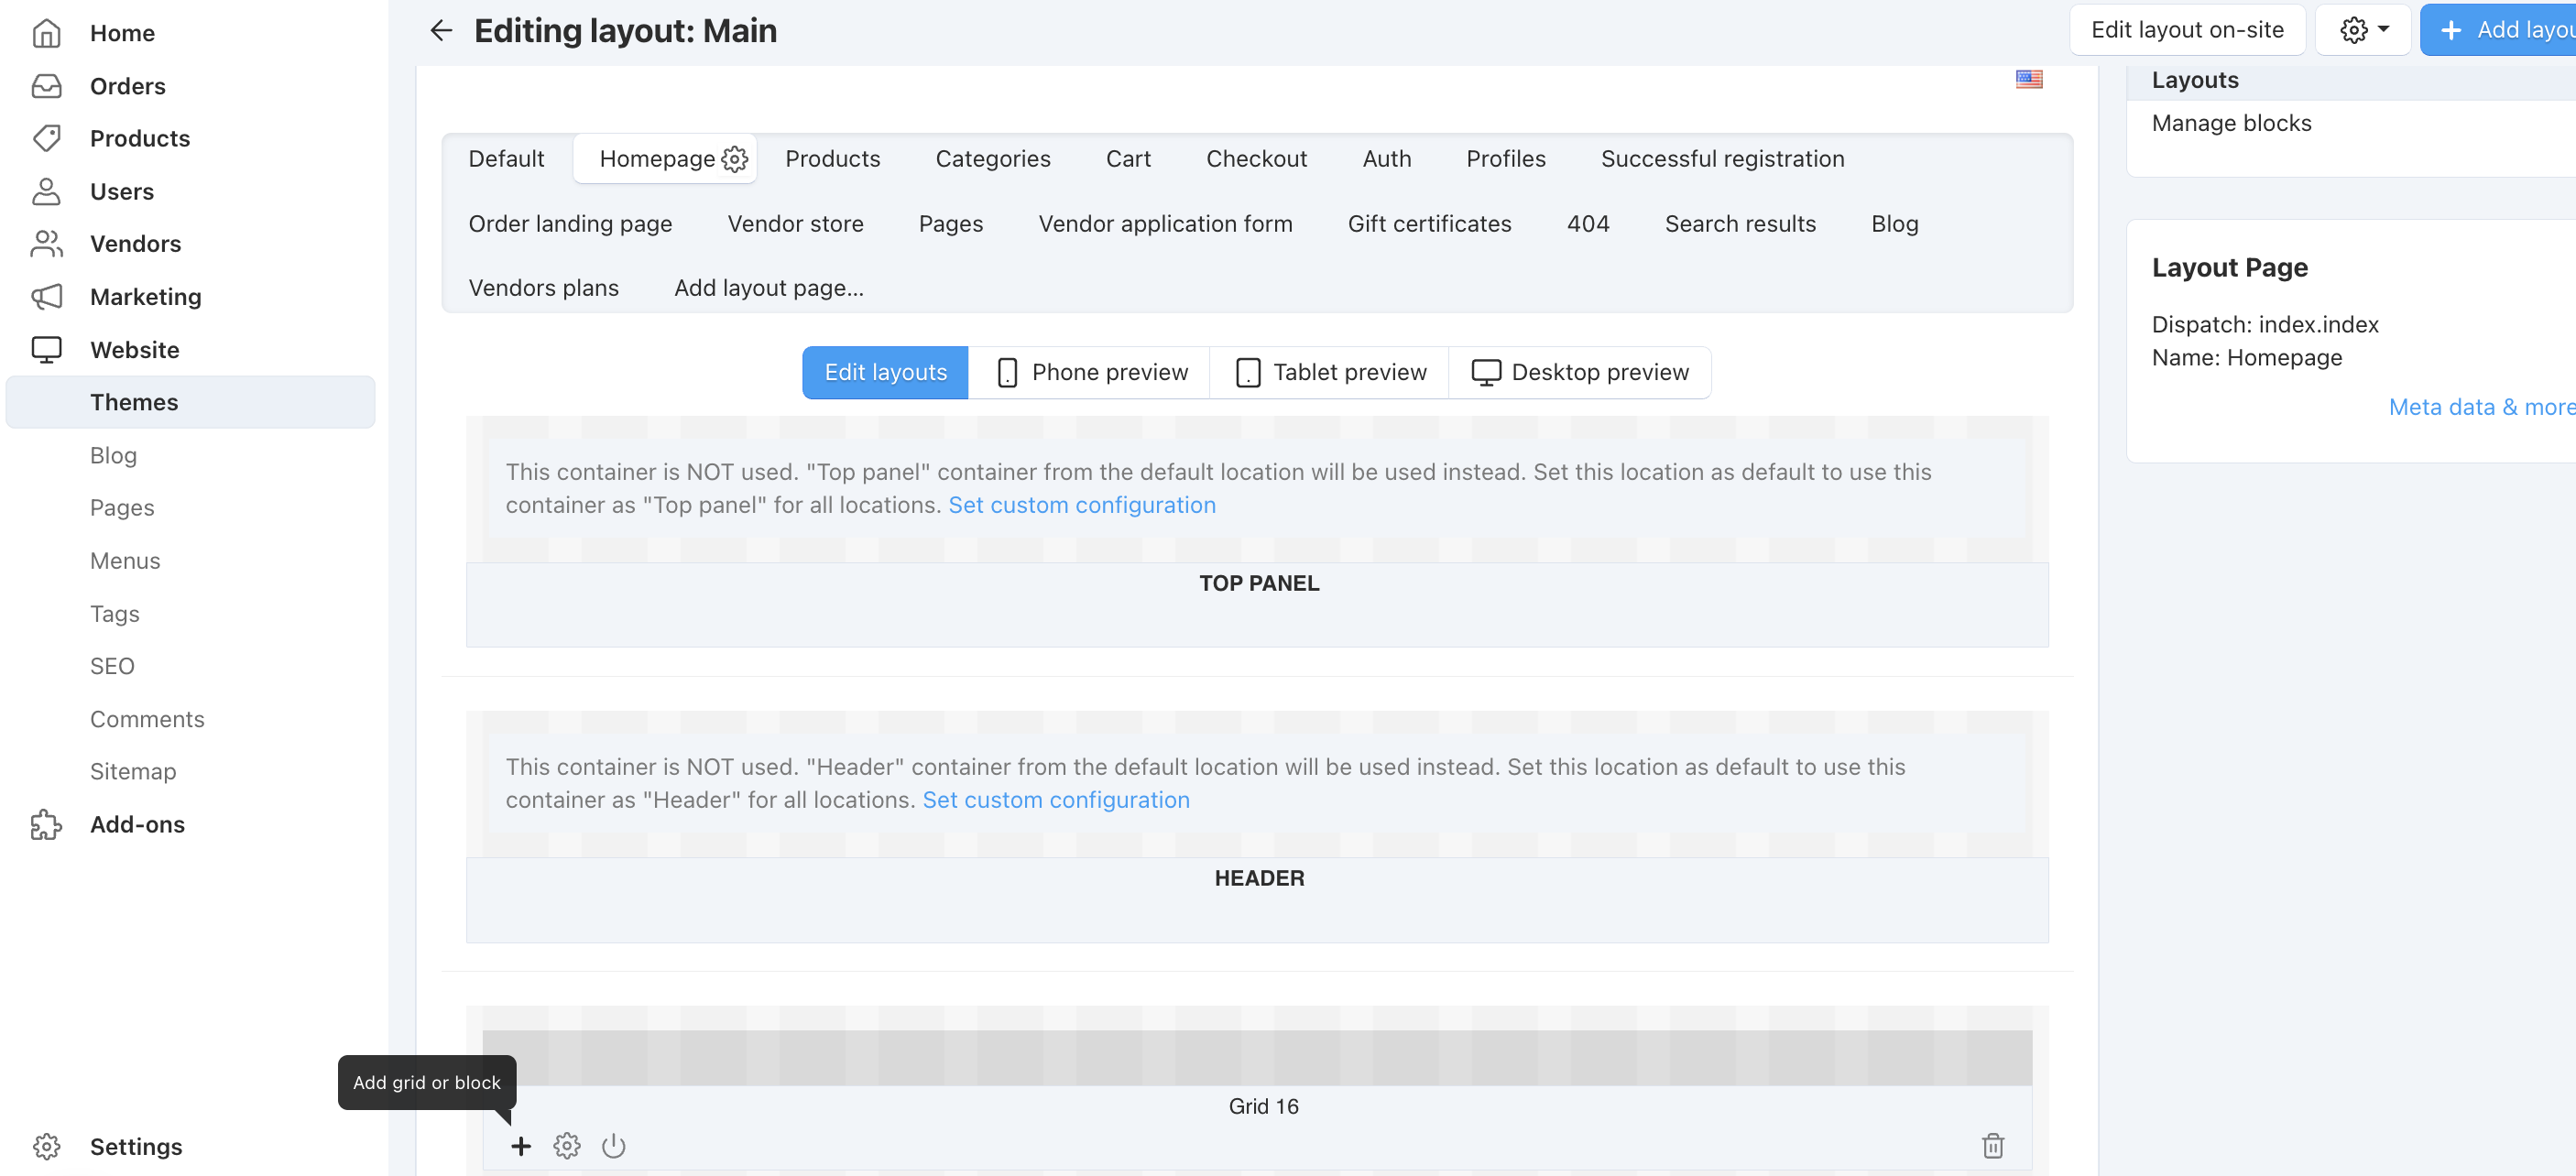Click the Website monitor icon
2576x1176 pixels.
(x=46, y=349)
